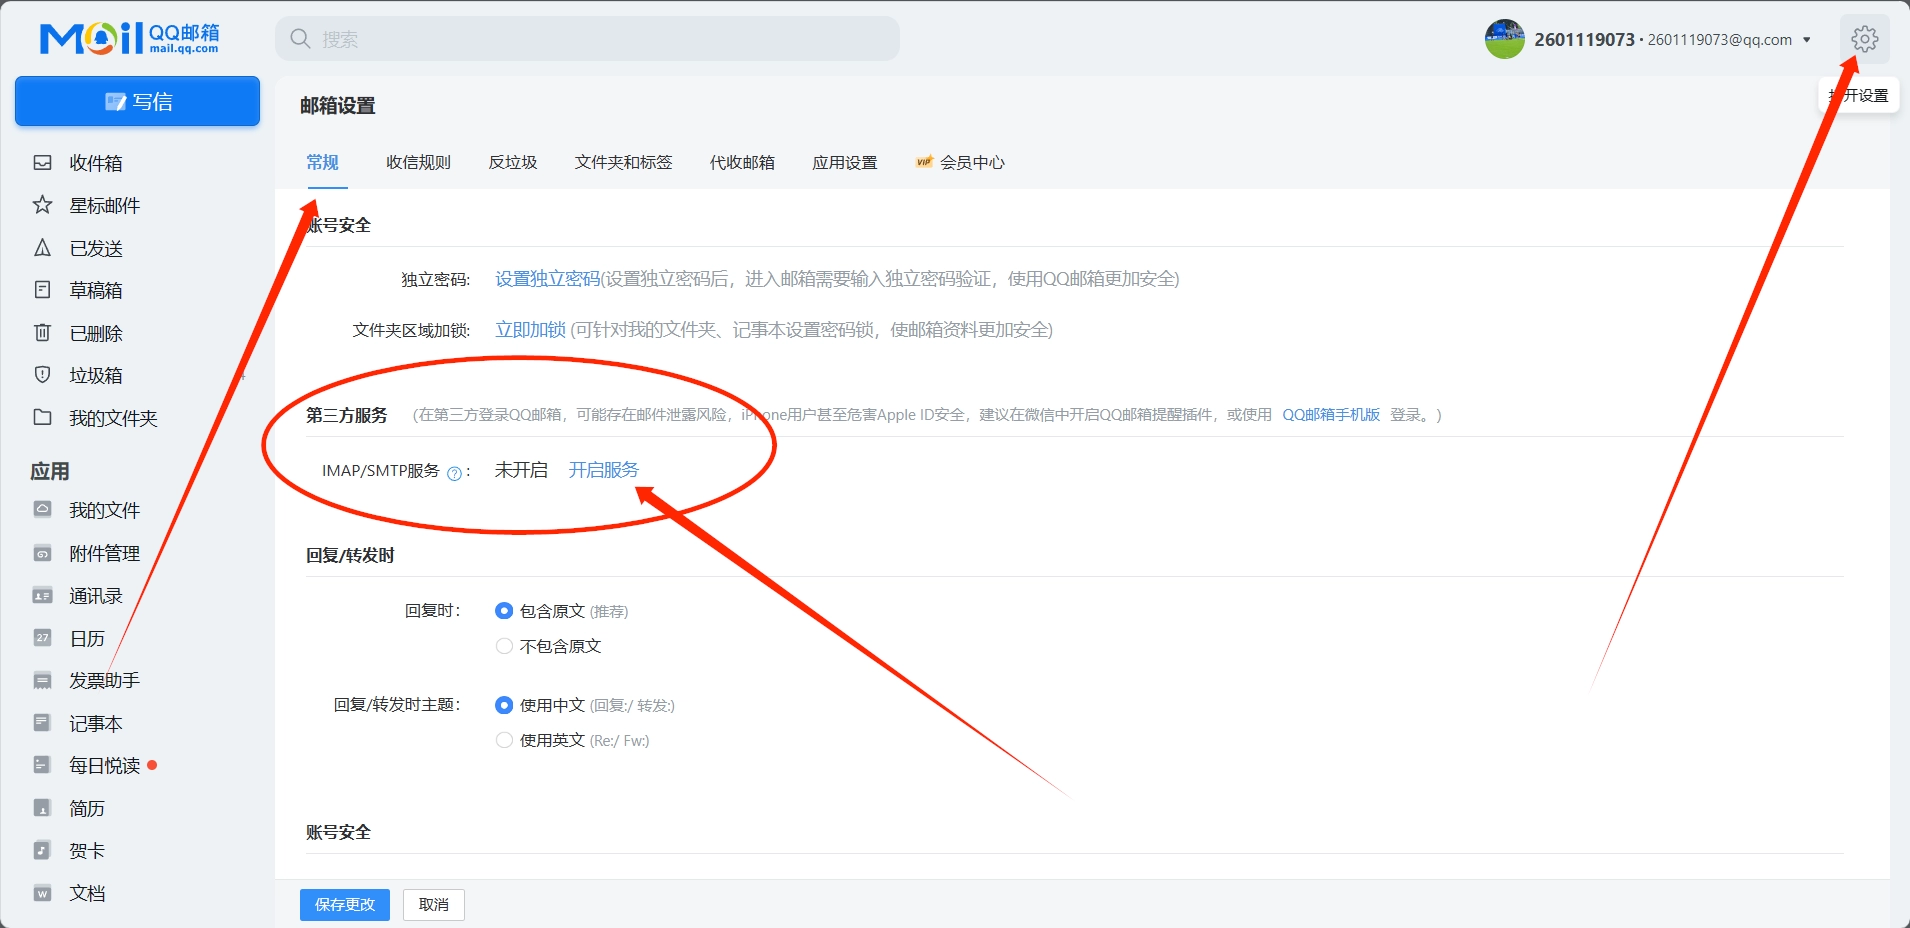Click the 未开启 status text
This screenshot has height=928, width=1910.
coord(521,470)
